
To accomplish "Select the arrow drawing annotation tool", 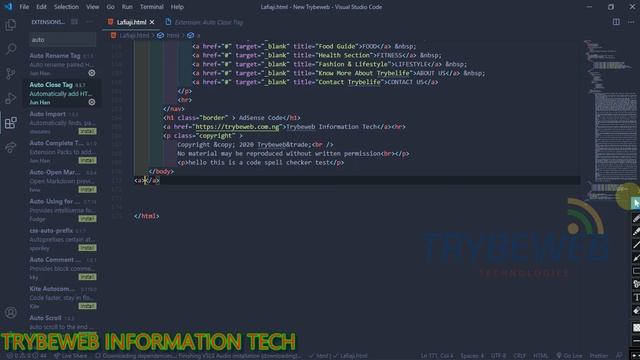I will 636,258.
